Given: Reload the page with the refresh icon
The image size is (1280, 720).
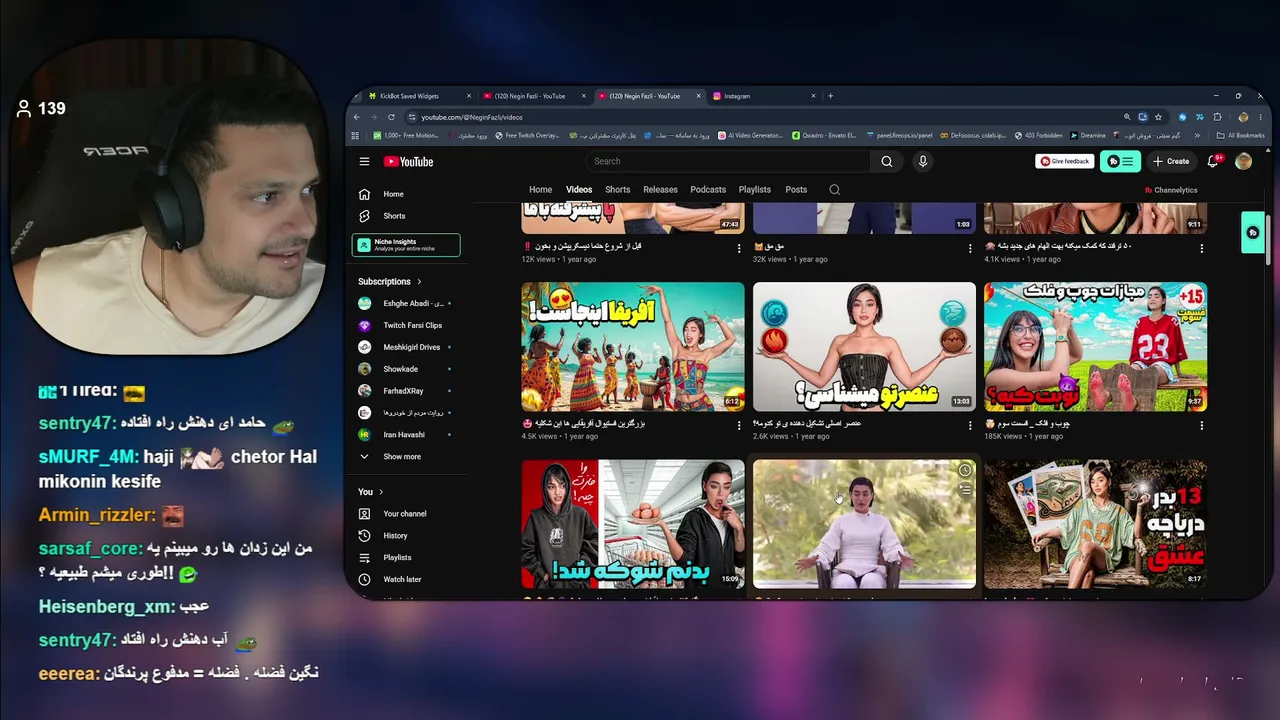Looking at the screenshot, I should tap(391, 117).
